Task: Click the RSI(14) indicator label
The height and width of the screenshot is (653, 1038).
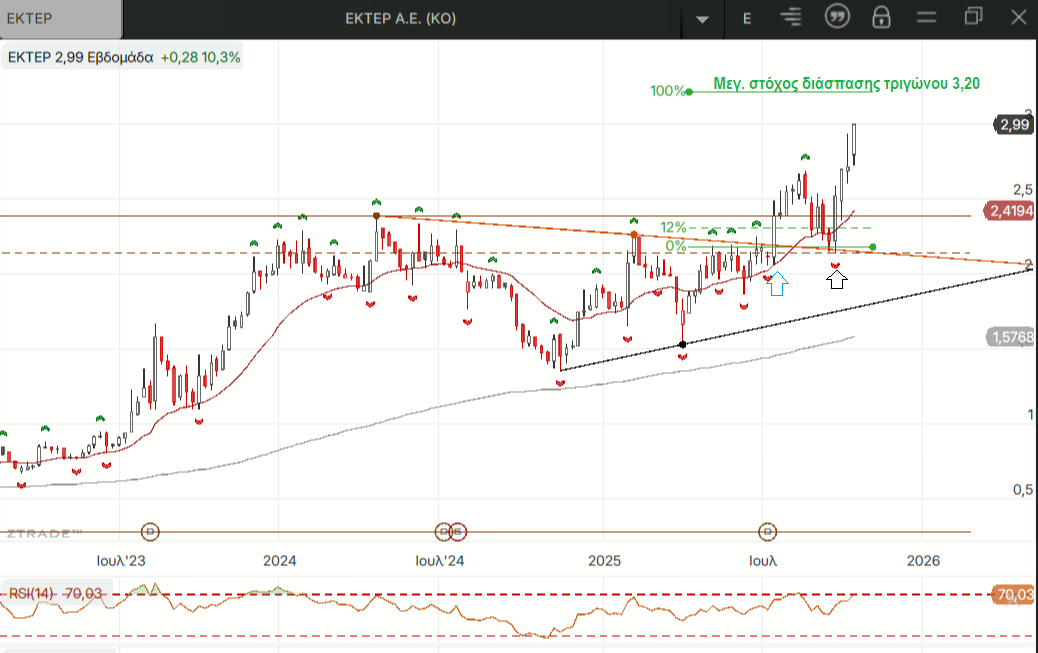Action: click(x=34, y=593)
